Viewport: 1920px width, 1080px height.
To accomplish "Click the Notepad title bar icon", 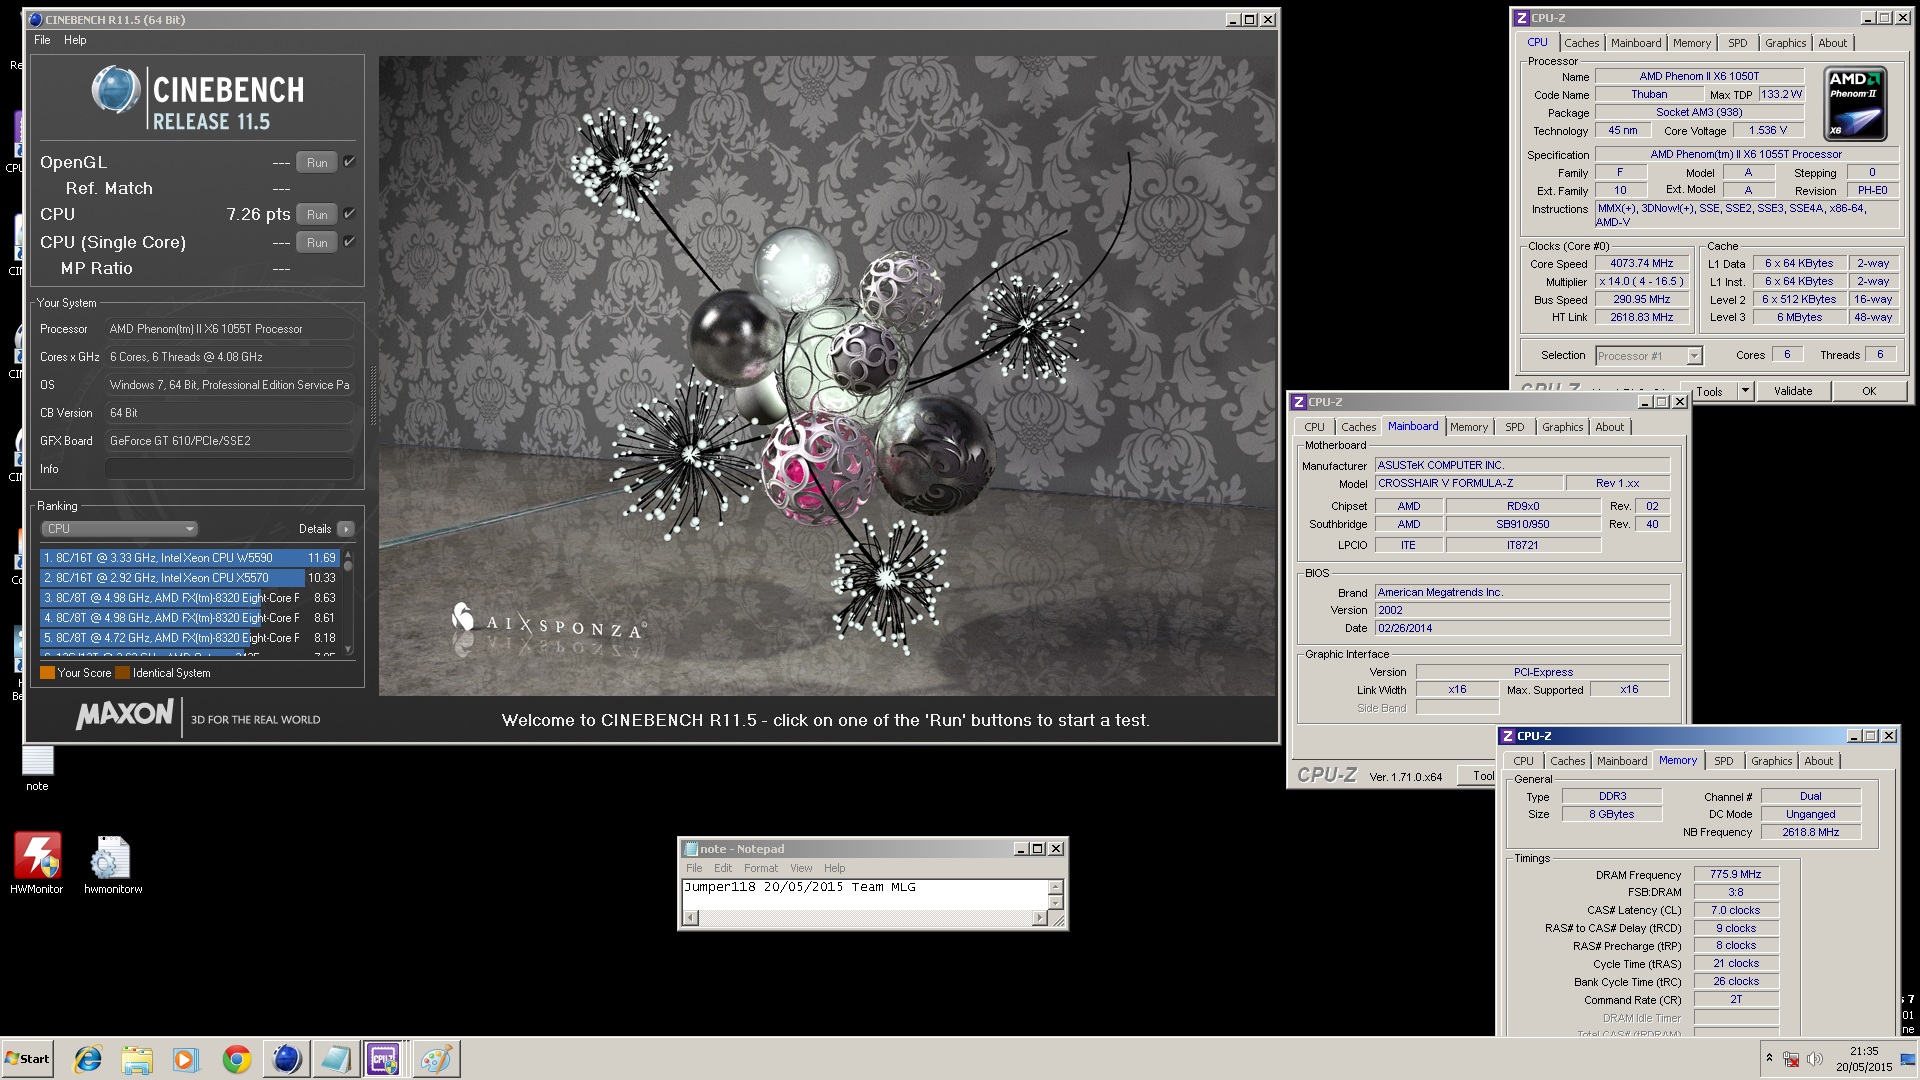I will pos(690,849).
